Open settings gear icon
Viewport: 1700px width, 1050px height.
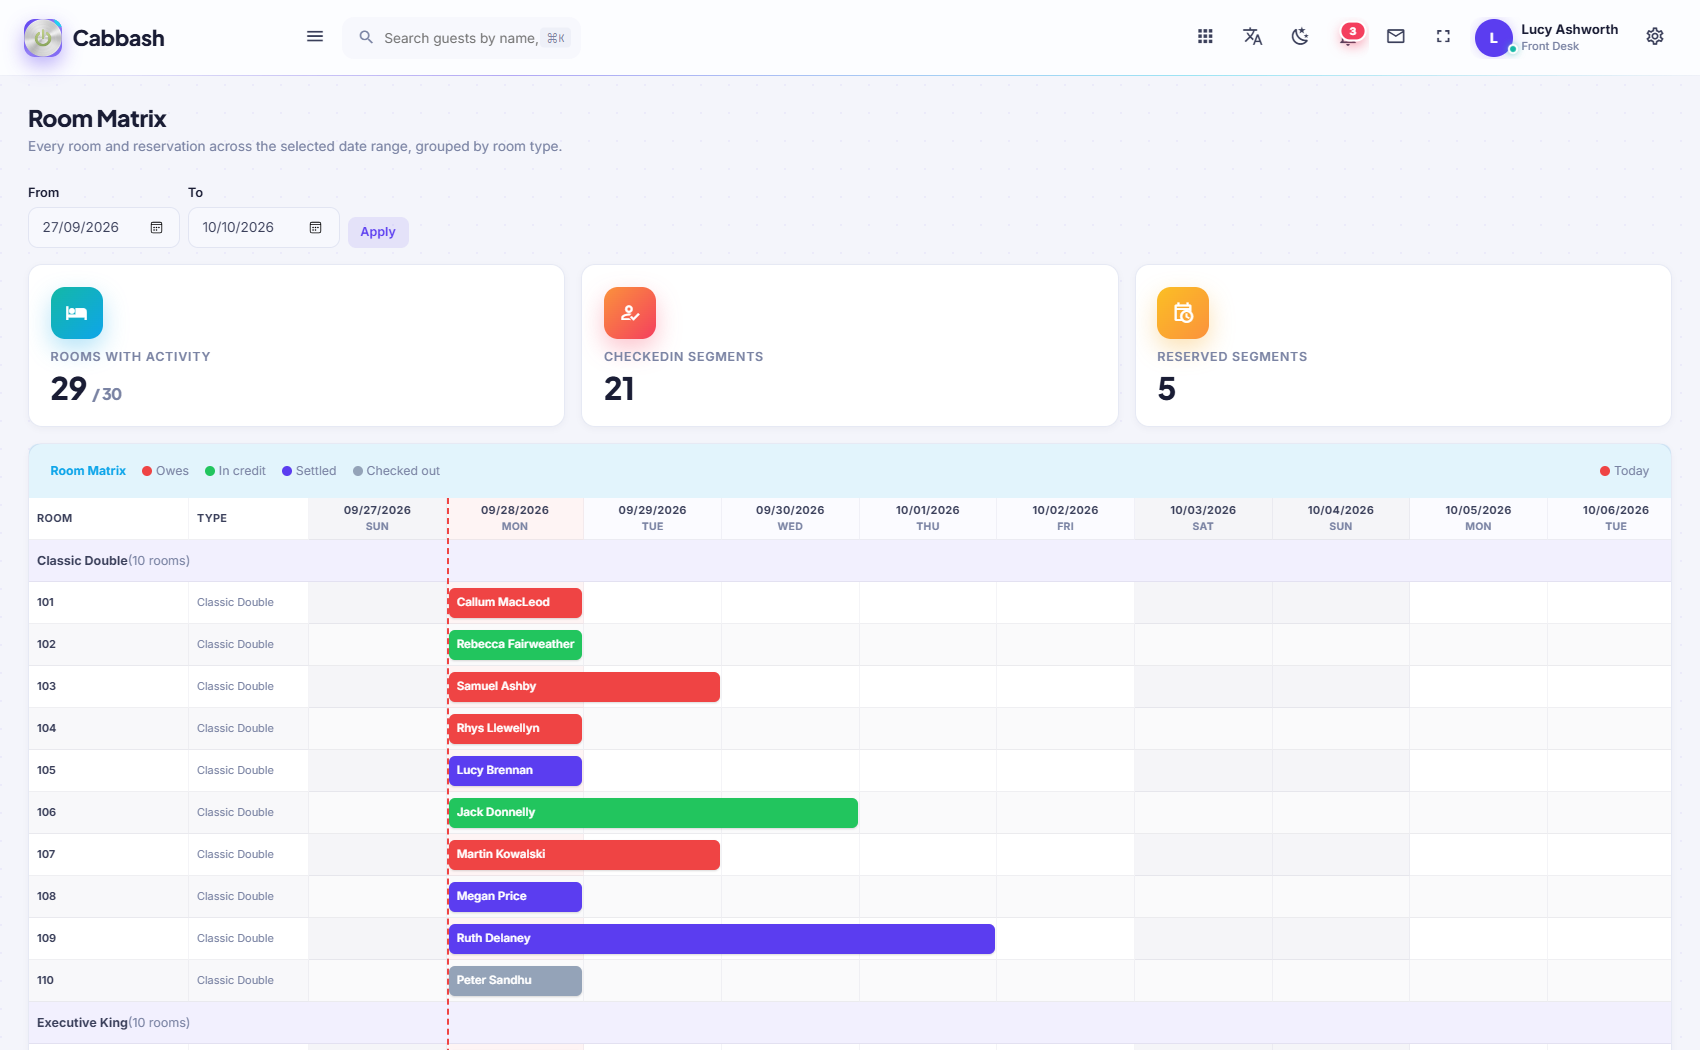(x=1655, y=37)
